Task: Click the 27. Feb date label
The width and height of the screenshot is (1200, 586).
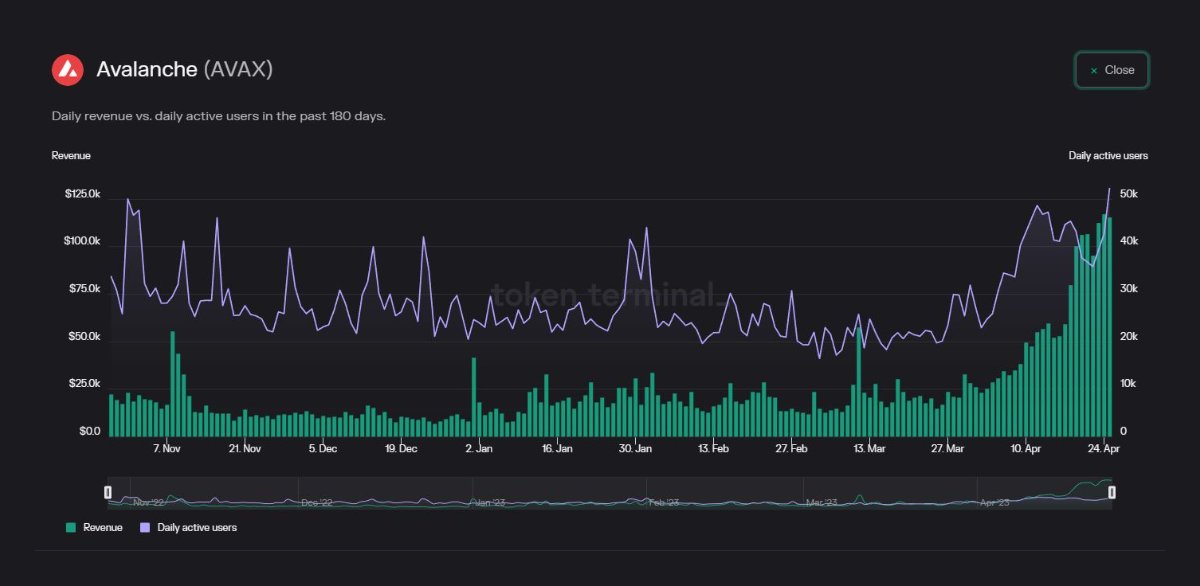Action: pos(791,450)
